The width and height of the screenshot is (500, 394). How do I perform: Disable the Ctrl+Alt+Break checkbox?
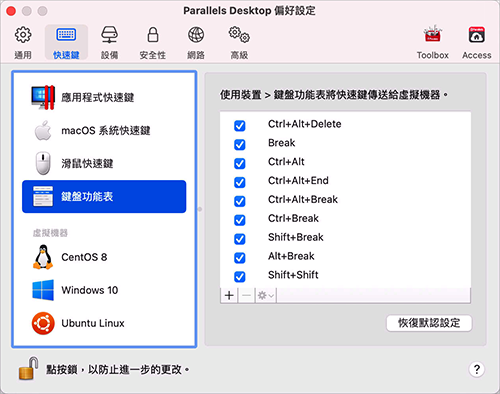tap(240, 201)
